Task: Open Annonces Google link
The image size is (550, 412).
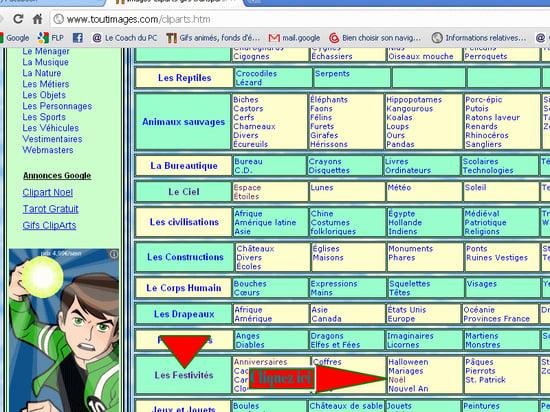Action: point(57,175)
